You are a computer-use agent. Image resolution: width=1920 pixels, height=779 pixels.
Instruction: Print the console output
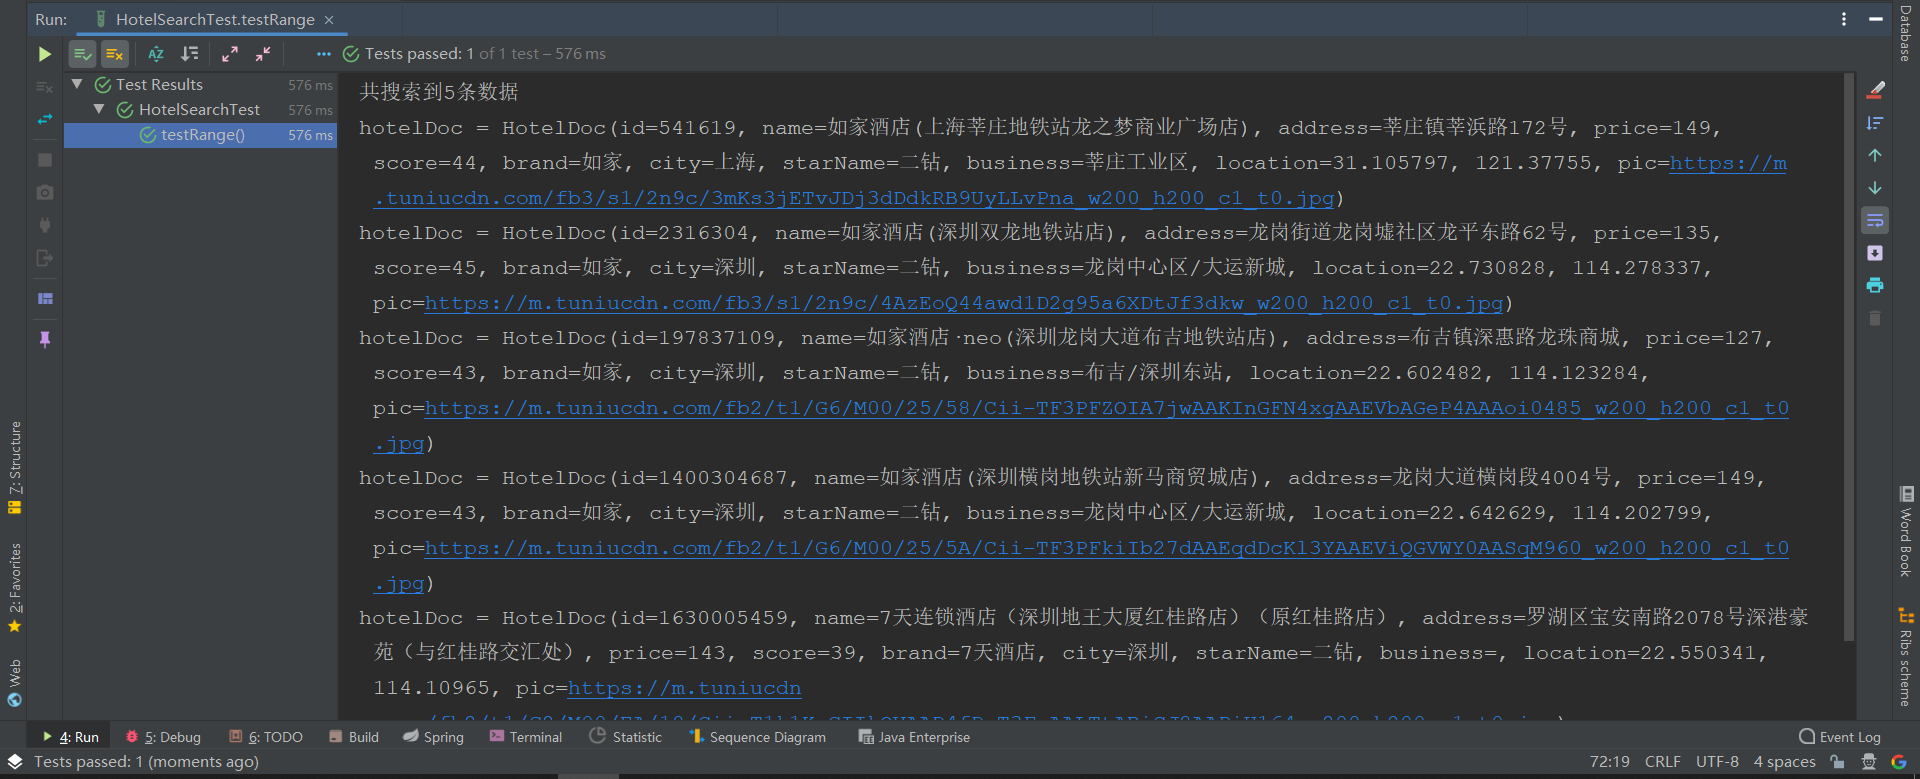click(1875, 285)
